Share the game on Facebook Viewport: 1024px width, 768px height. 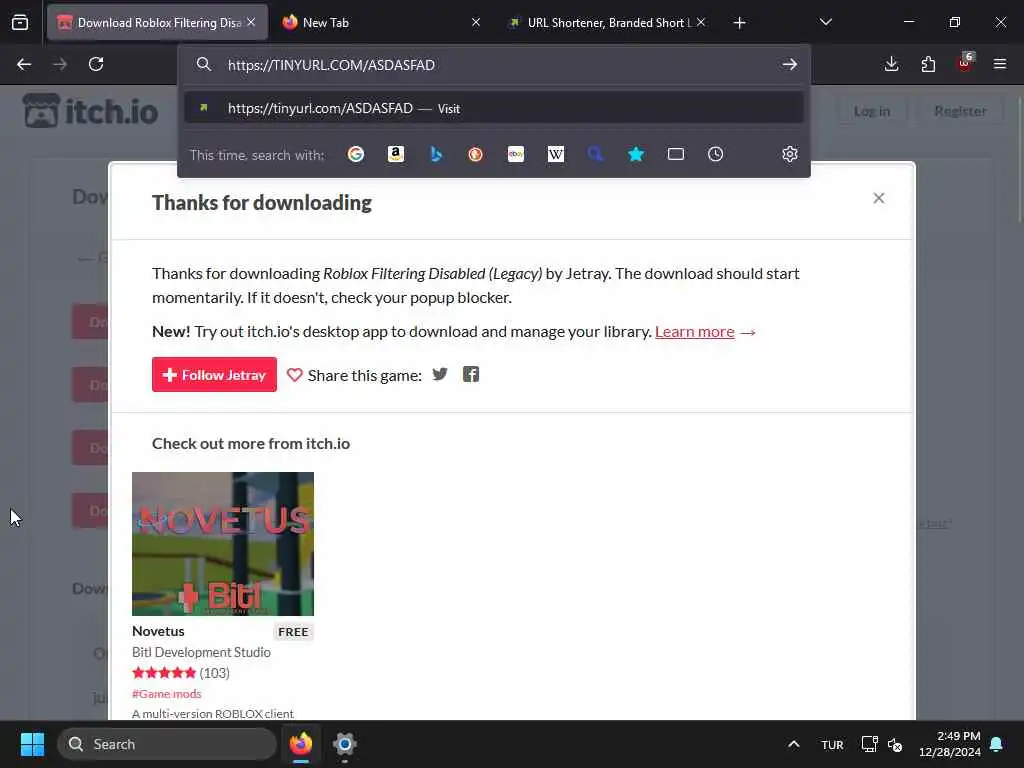pyautogui.click(x=471, y=374)
